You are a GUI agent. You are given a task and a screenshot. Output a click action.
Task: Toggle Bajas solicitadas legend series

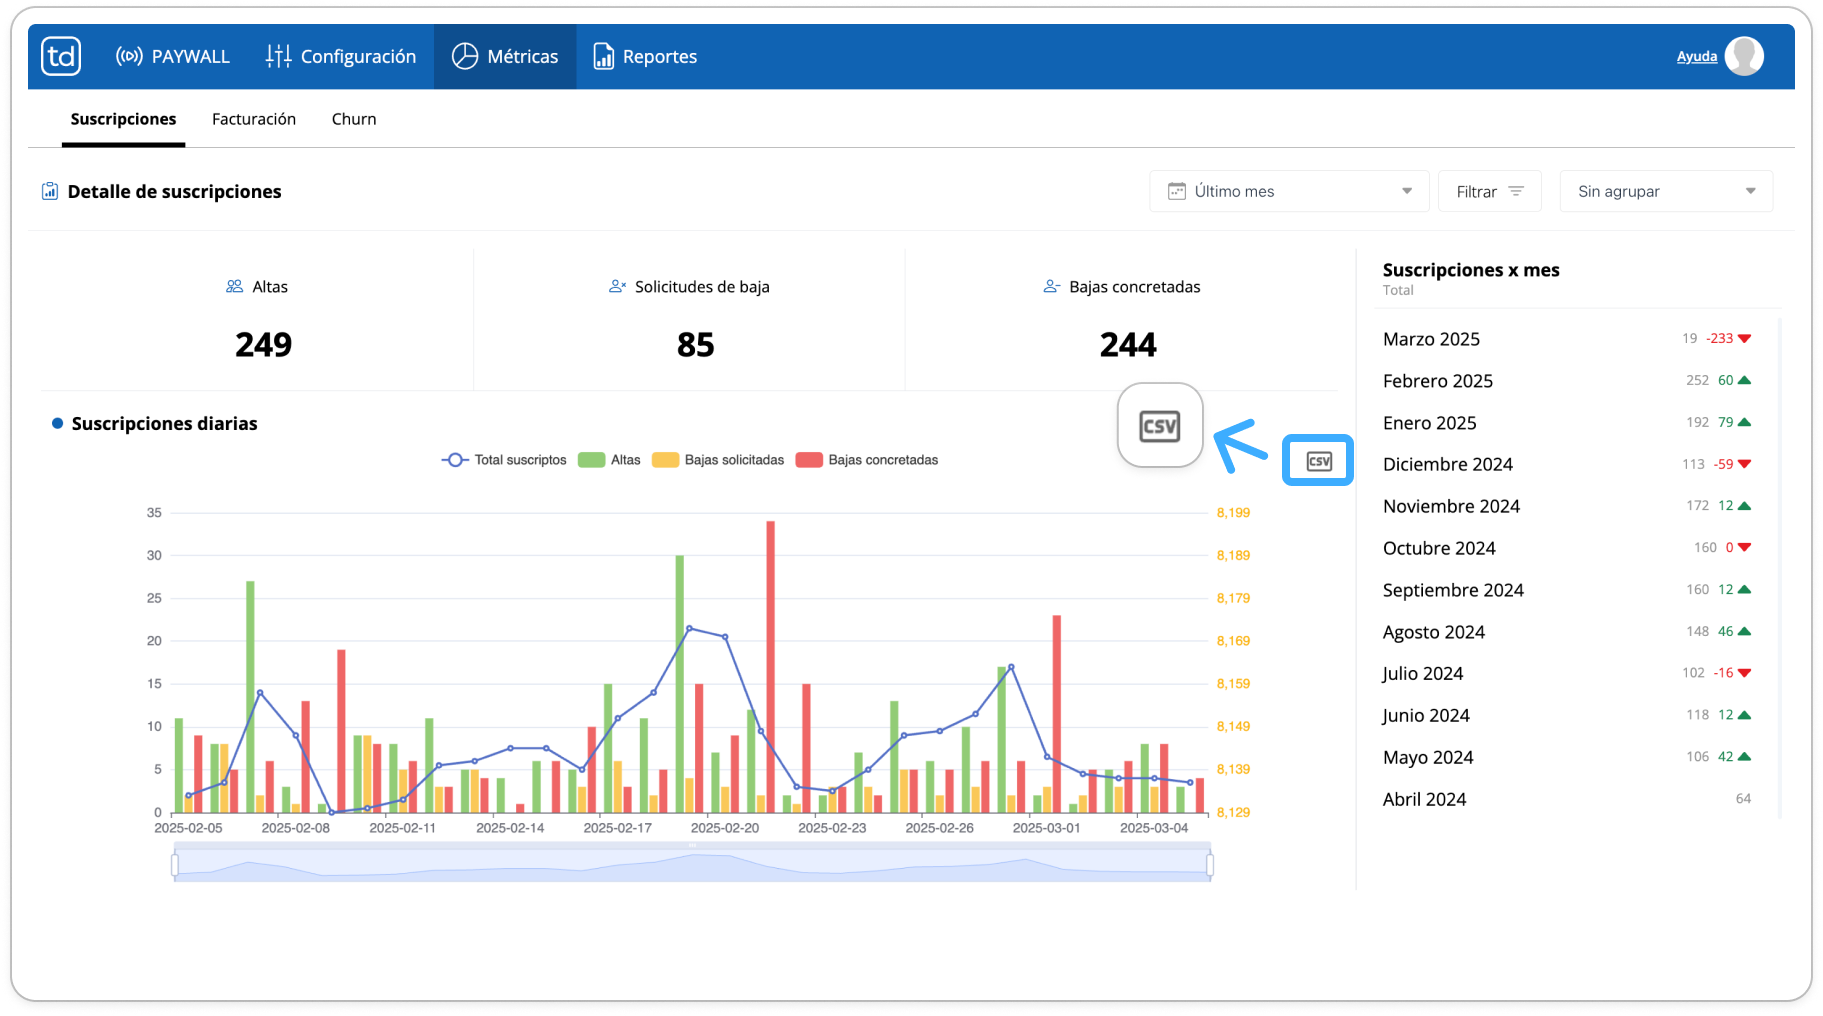click(x=718, y=460)
